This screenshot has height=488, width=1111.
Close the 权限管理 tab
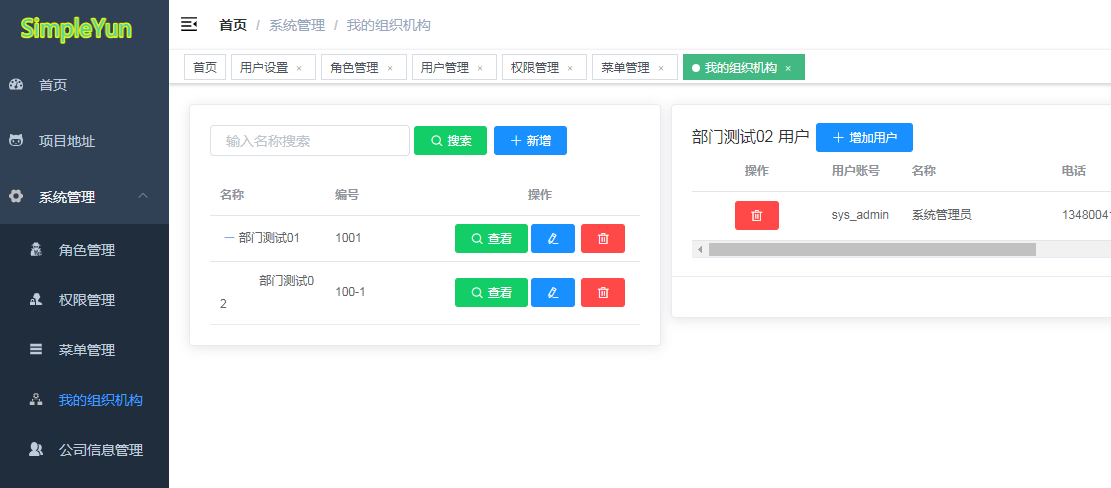pos(570,68)
